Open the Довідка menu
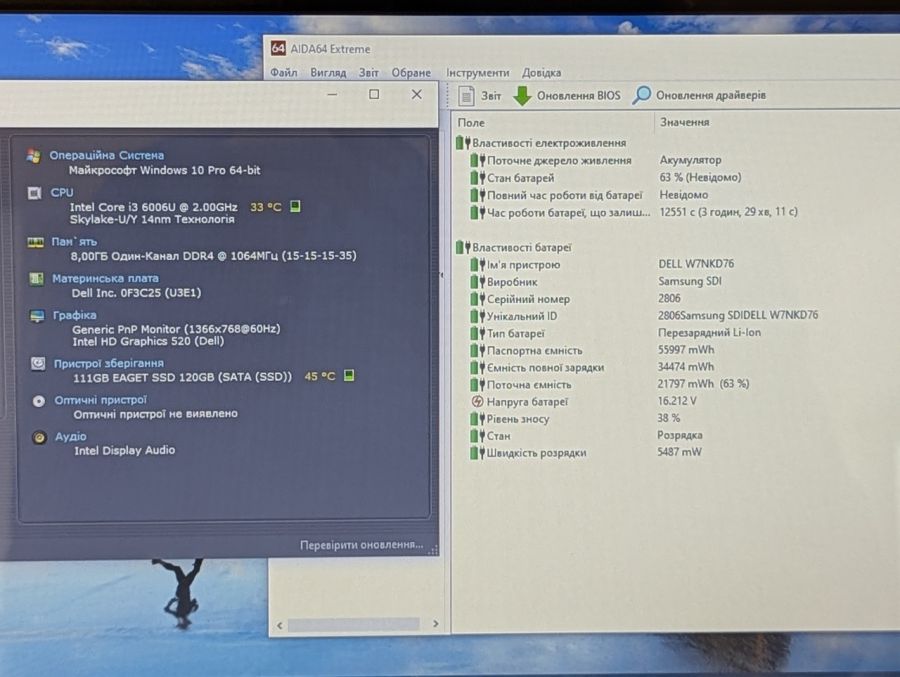Viewport: 900px width, 677px height. point(541,73)
